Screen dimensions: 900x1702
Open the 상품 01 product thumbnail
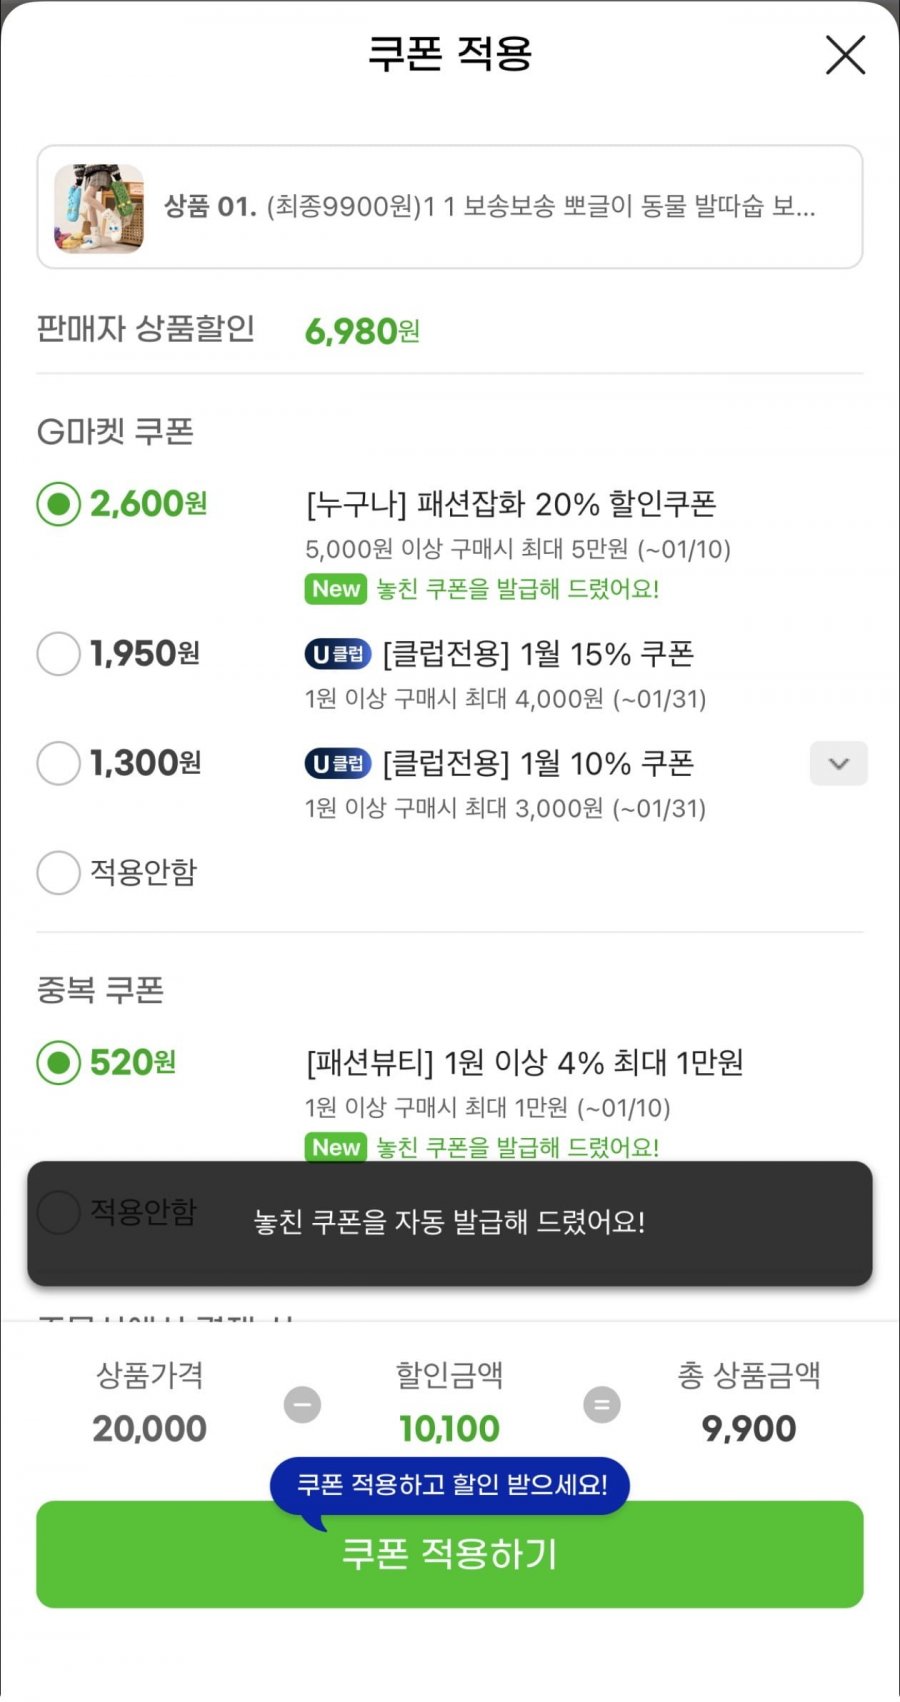(99, 208)
